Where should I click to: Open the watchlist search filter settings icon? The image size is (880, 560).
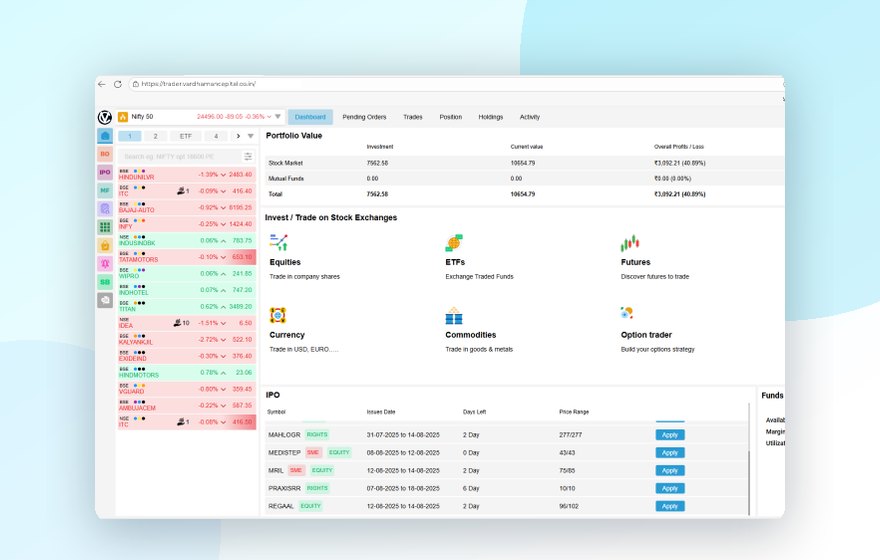pos(248,157)
